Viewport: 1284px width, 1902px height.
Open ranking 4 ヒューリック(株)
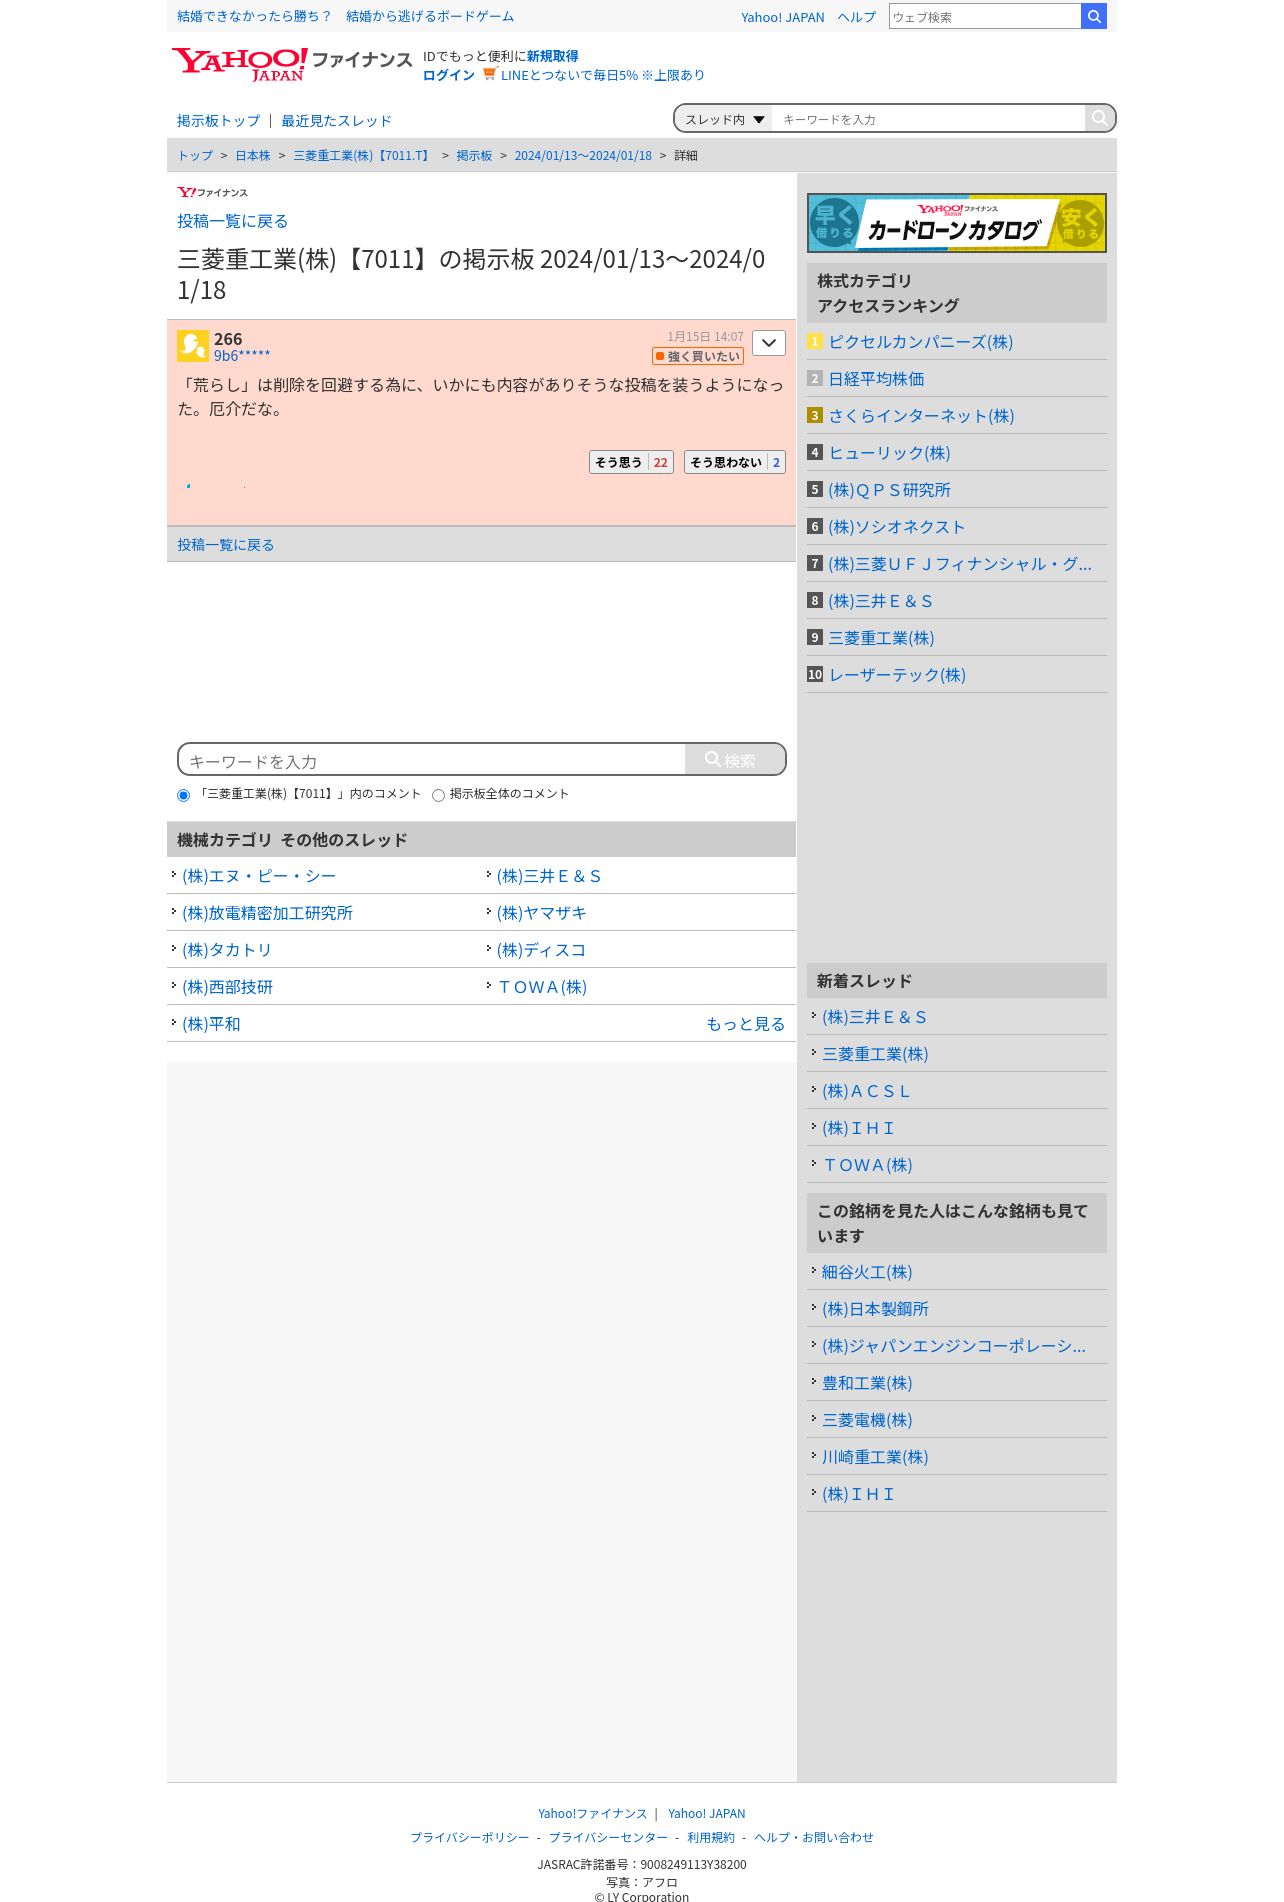coord(889,453)
